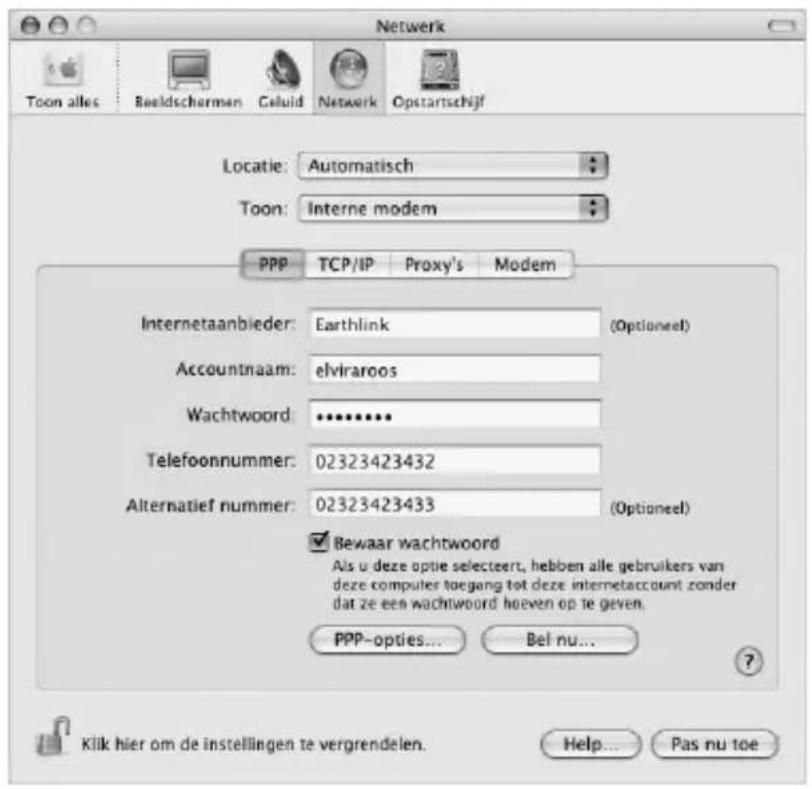Toggle the Bewaar wachtwoord checkbox
This screenshot has height=789, width=812.
point(319,542)
